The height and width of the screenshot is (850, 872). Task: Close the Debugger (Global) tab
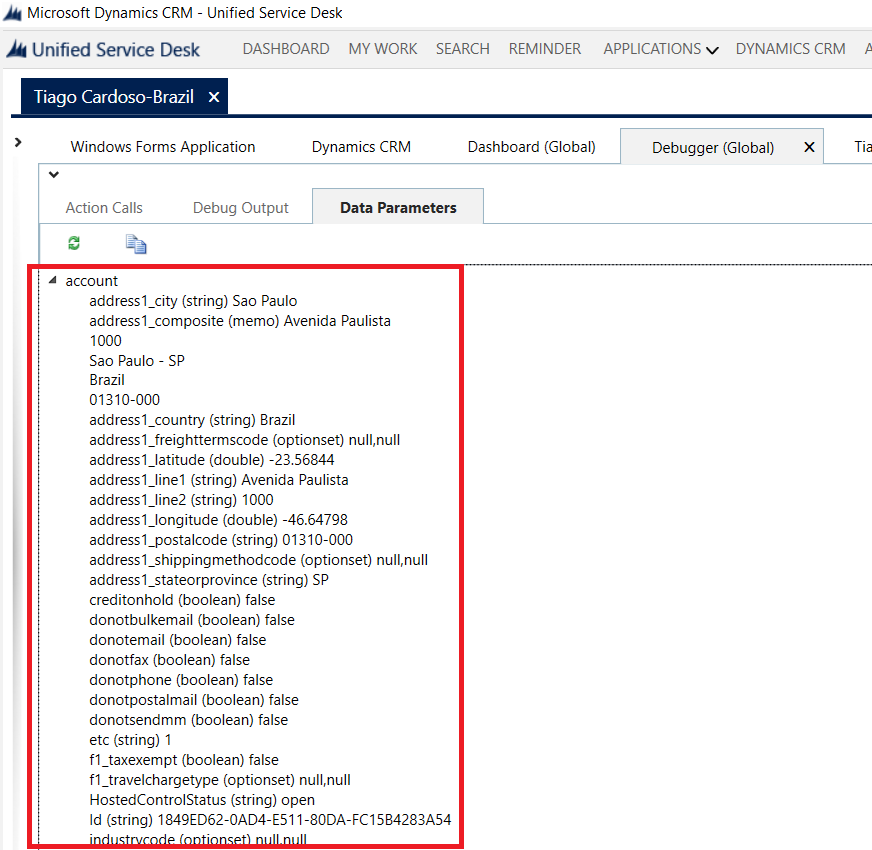808,147
